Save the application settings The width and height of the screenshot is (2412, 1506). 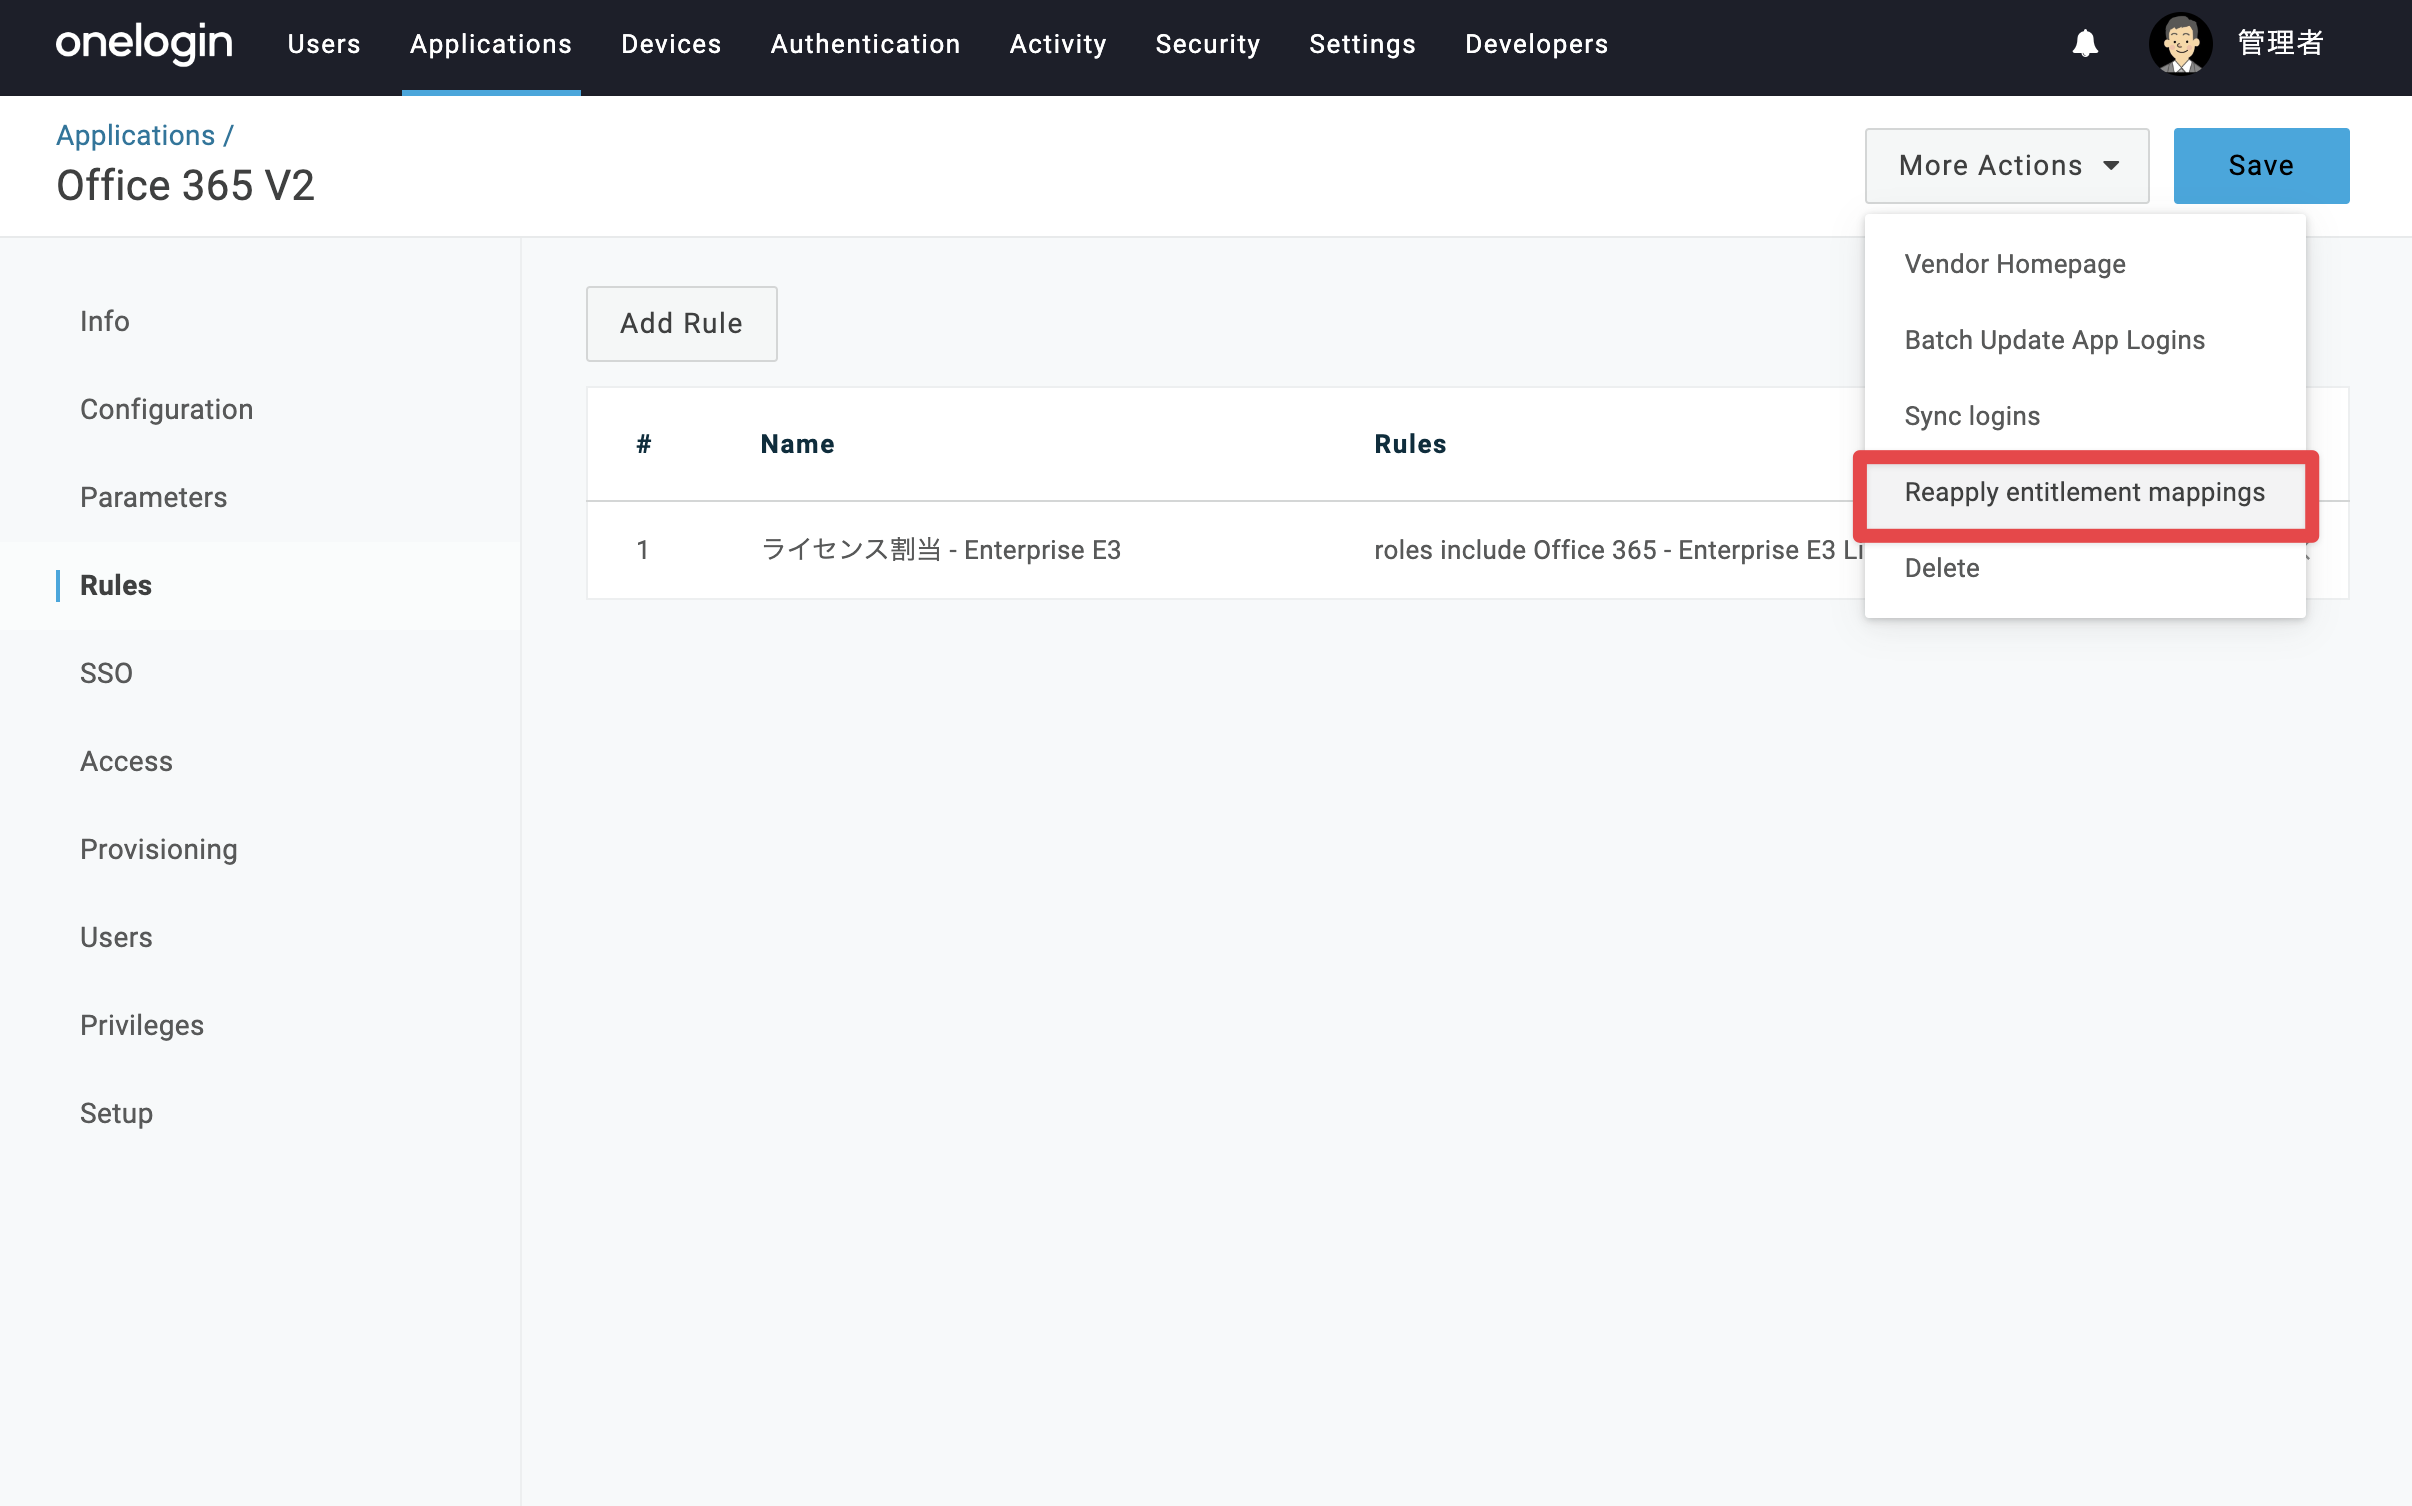2261,166
